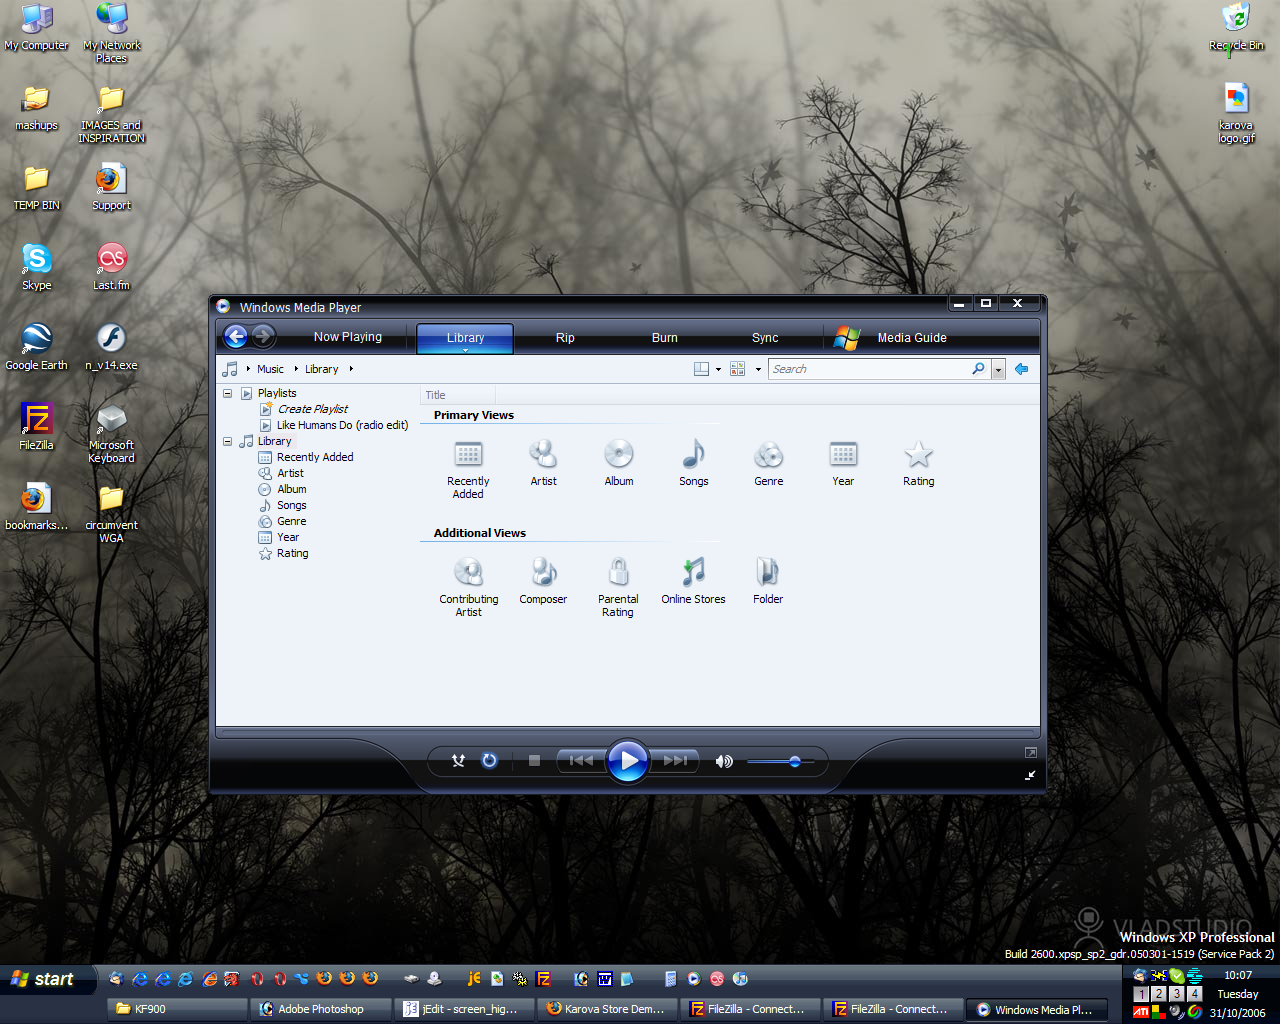This screenshot has height=1024, width=1280.
Task: Open the Composer view
Action: [543, 581]
